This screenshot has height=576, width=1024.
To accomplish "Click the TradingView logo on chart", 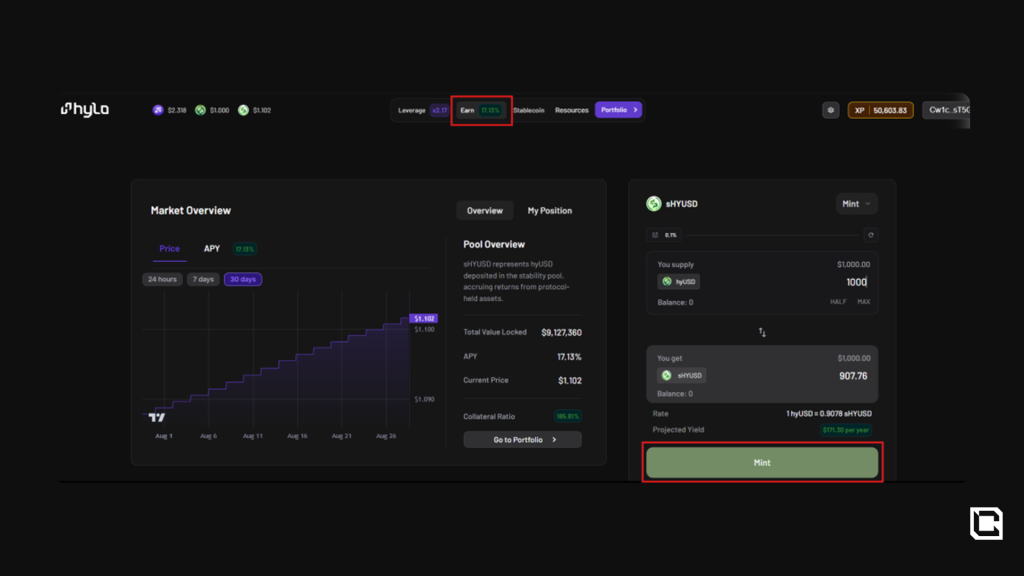I will coord(156,417).
